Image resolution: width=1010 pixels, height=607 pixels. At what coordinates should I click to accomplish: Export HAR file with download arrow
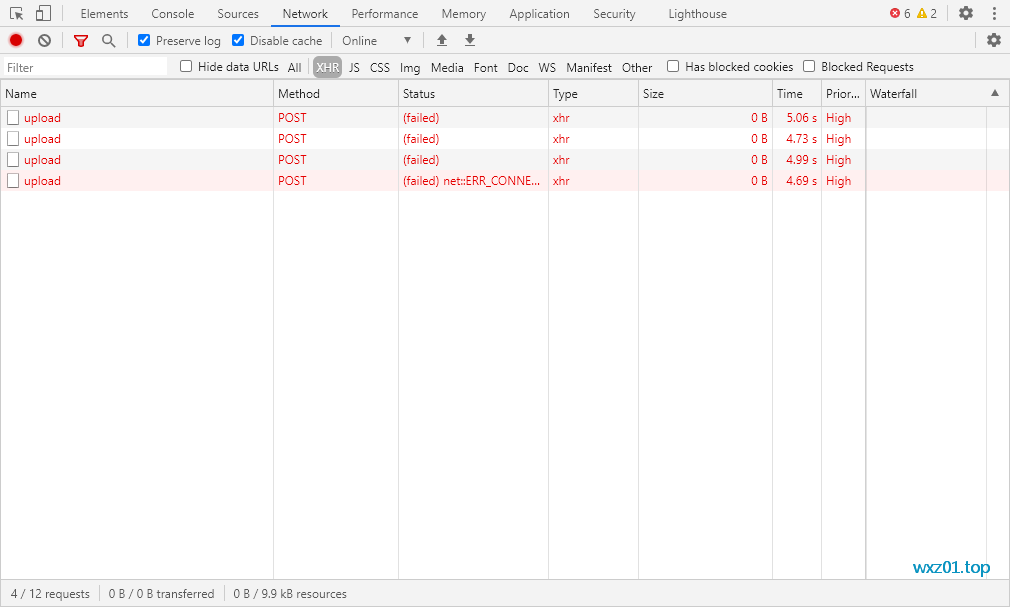470,41
